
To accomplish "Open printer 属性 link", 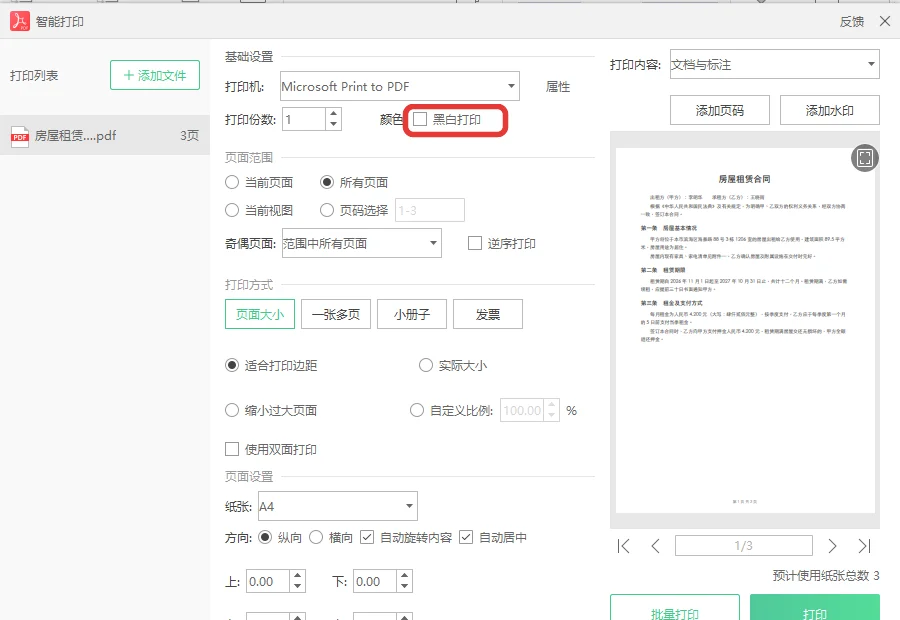I will coord(558,87).
